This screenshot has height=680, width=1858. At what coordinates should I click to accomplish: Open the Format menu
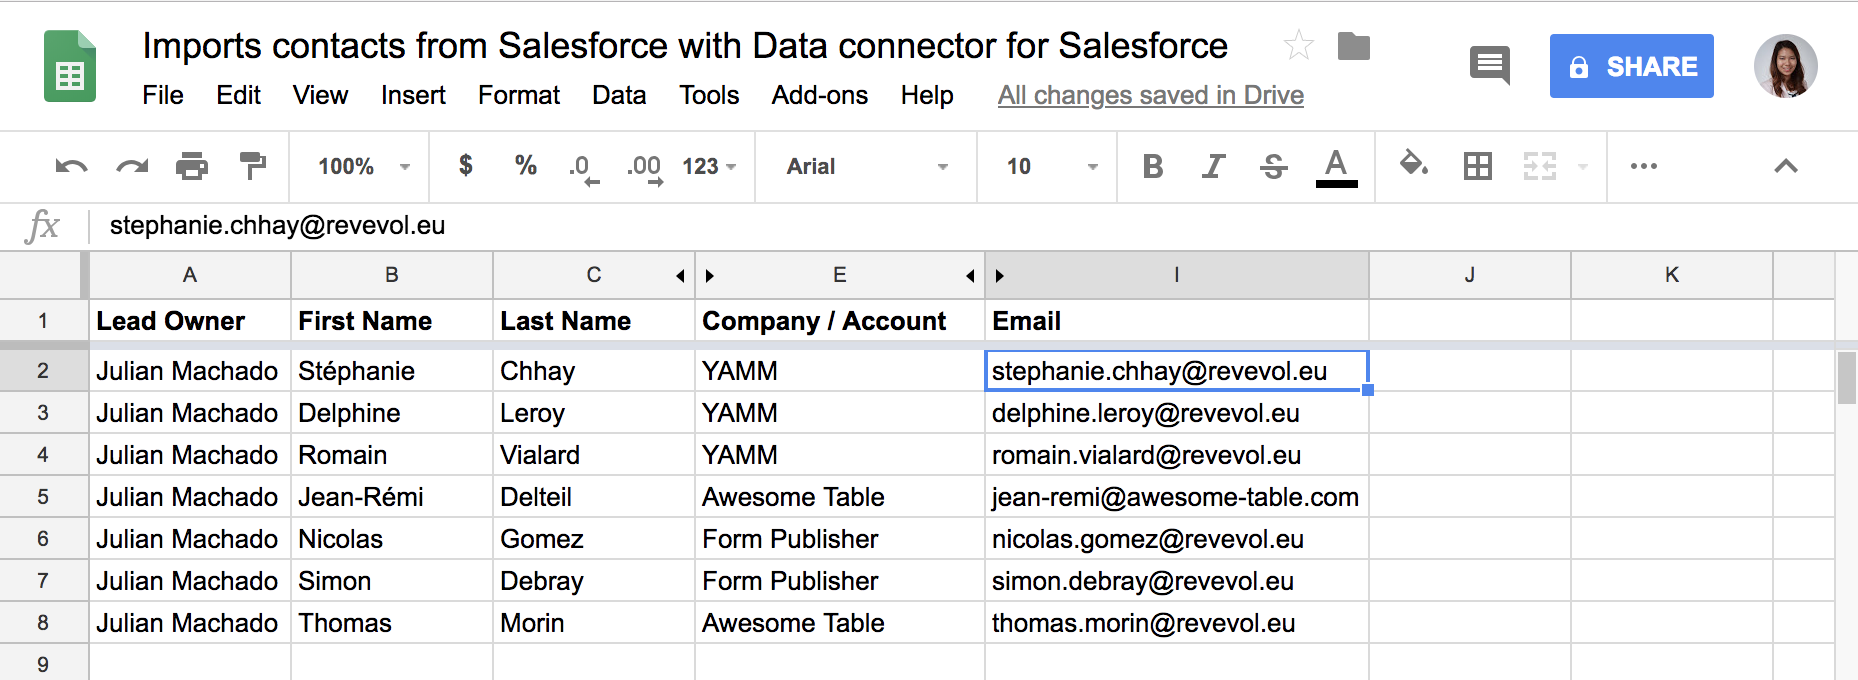tap(519, 95)
